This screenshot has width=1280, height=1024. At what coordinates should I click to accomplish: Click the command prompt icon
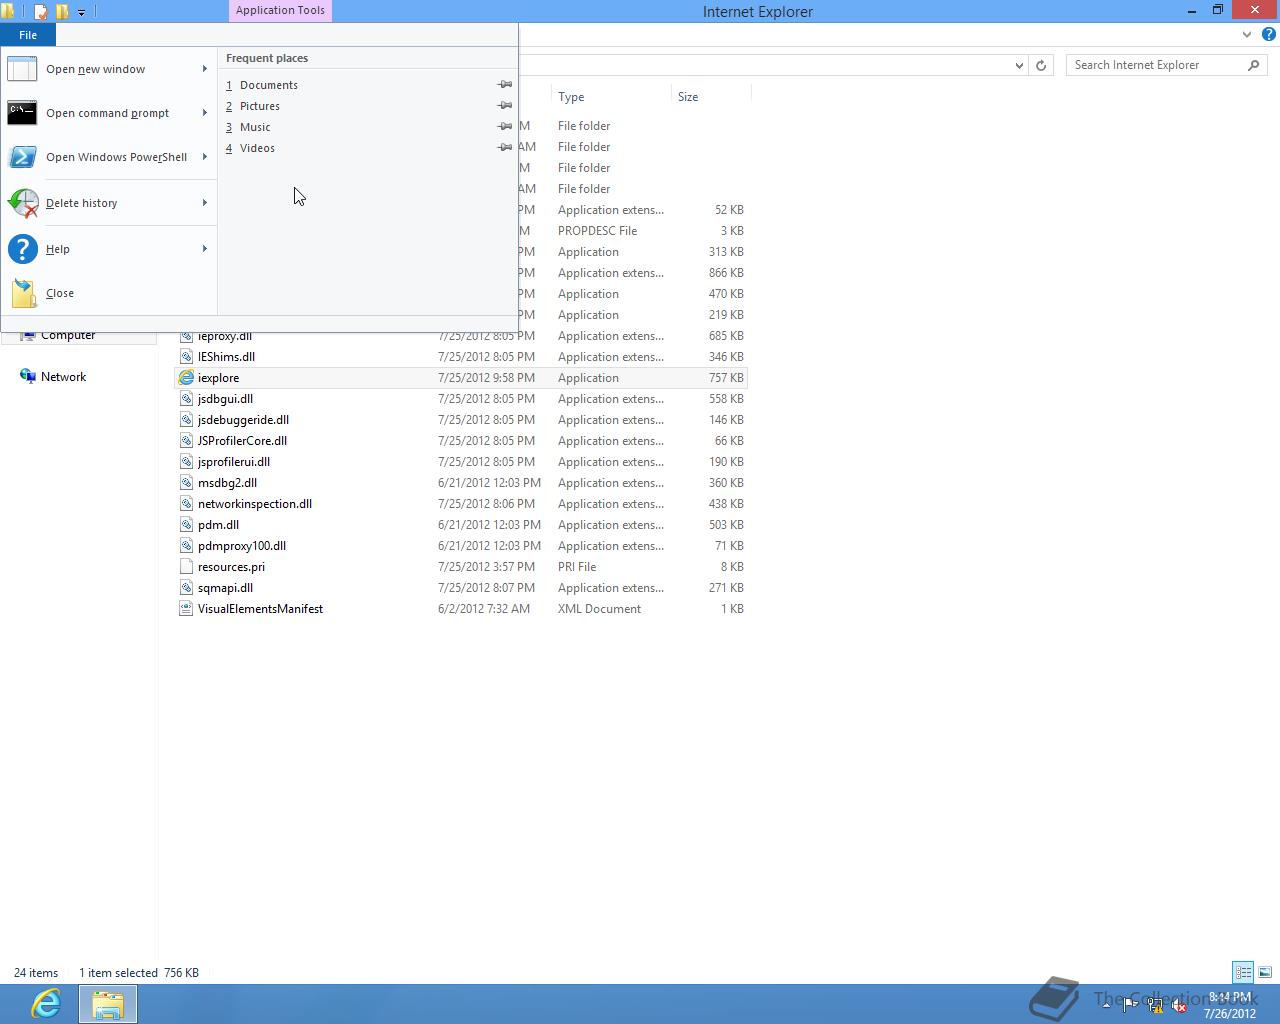coord(22,113)
